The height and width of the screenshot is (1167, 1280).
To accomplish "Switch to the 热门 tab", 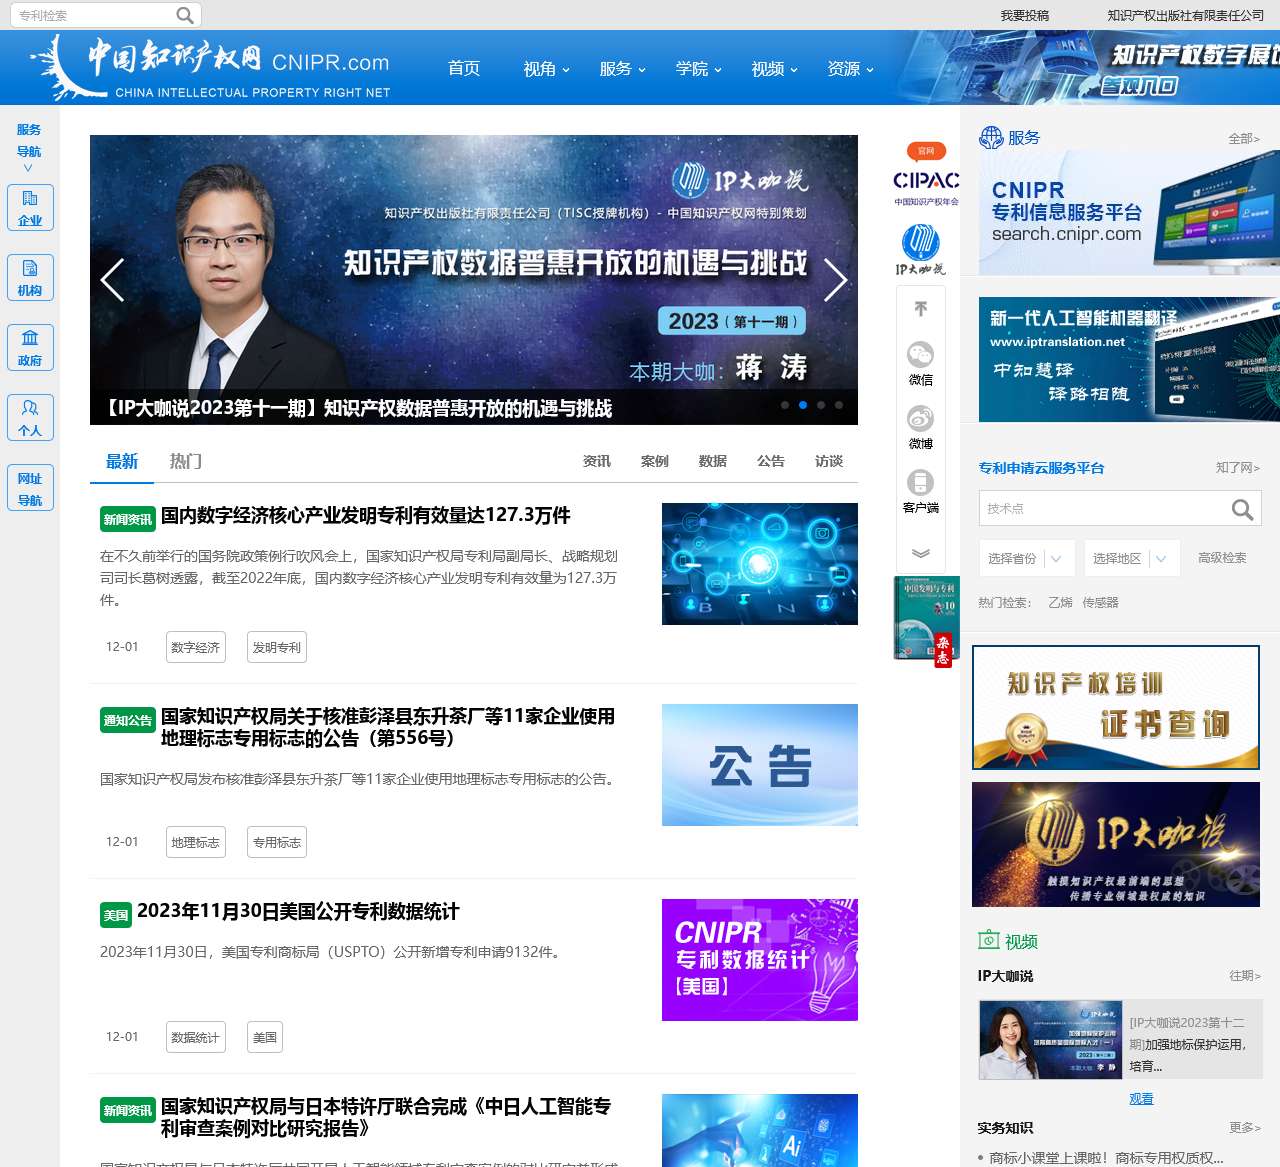I will click(186, 461).
